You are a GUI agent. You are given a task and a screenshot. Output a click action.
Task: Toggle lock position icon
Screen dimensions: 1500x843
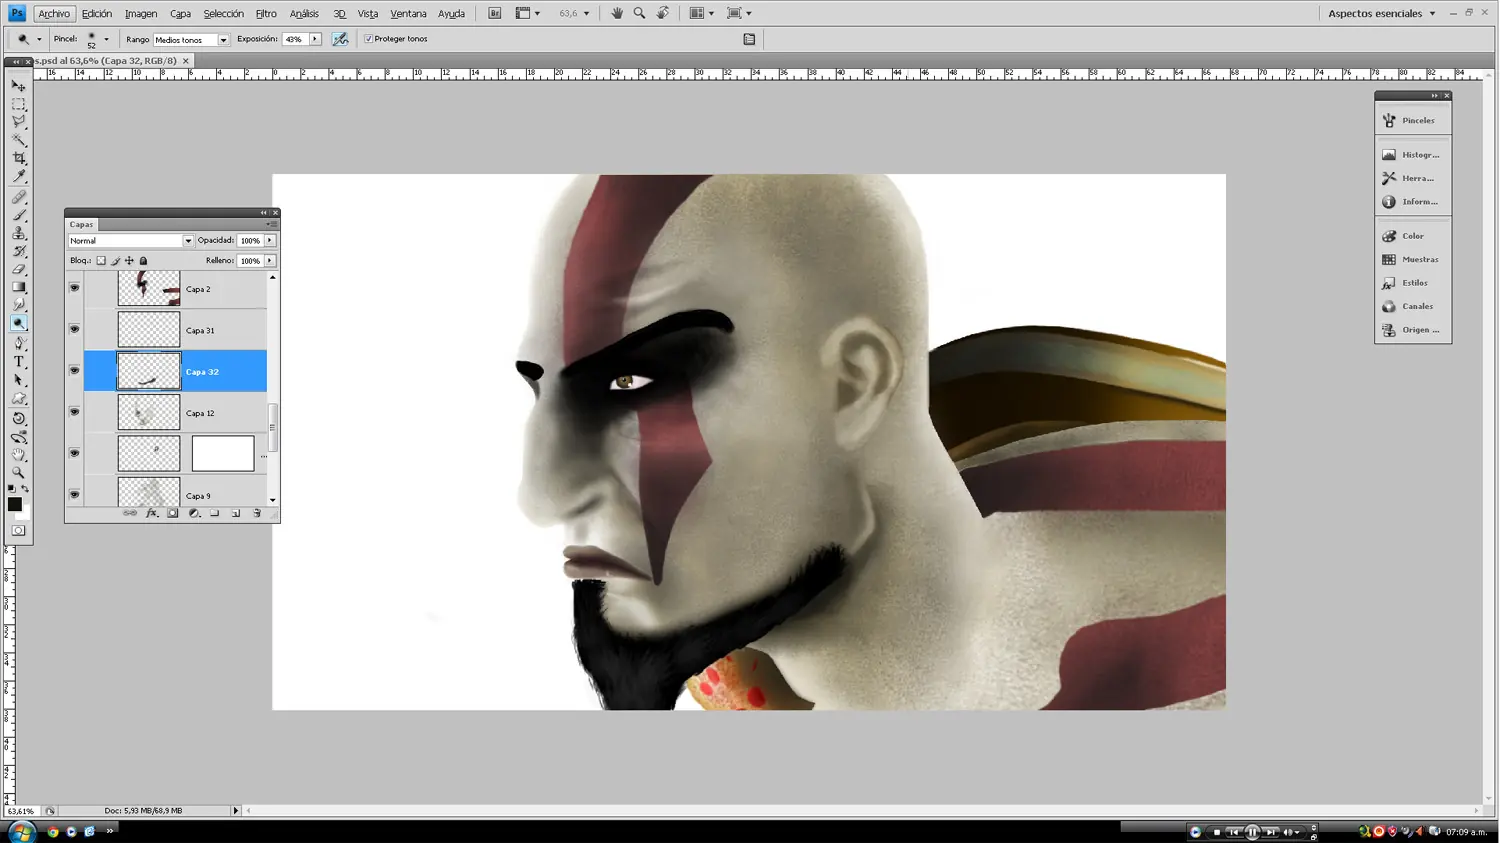(129, 261)
